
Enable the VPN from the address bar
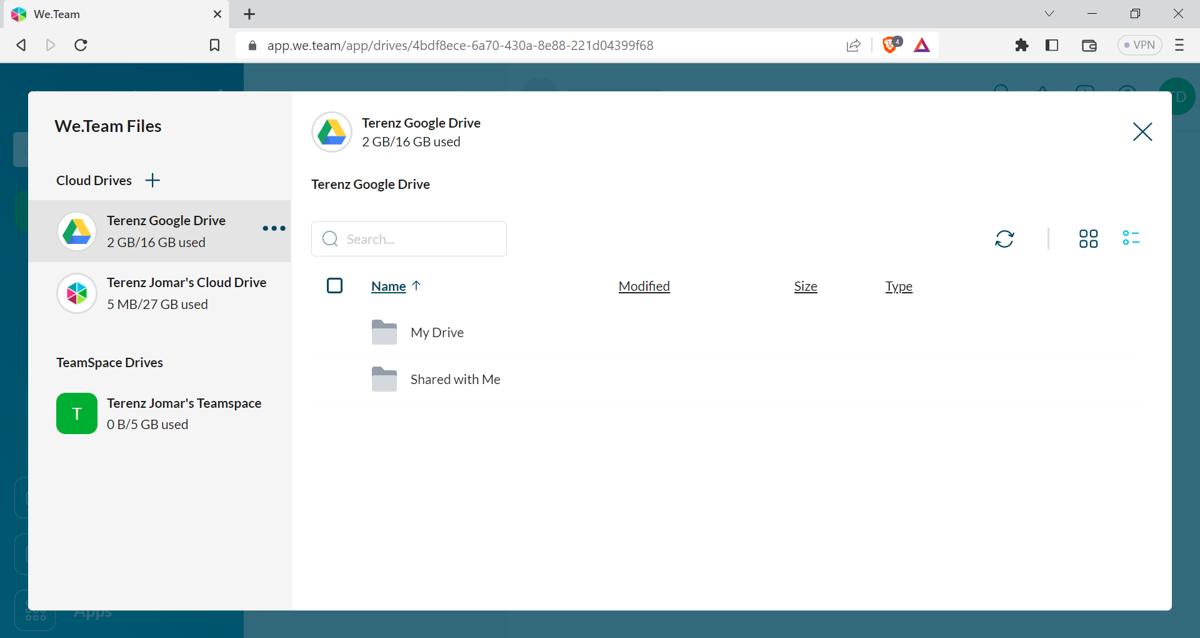(1138, 45)
